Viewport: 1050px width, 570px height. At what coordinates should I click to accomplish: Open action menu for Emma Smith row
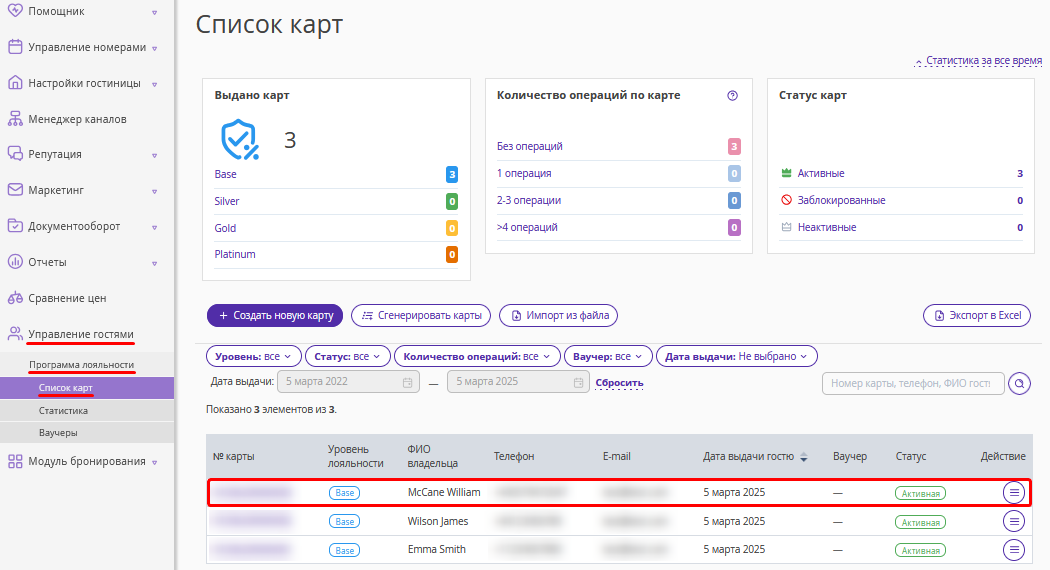click(1014, 550)
